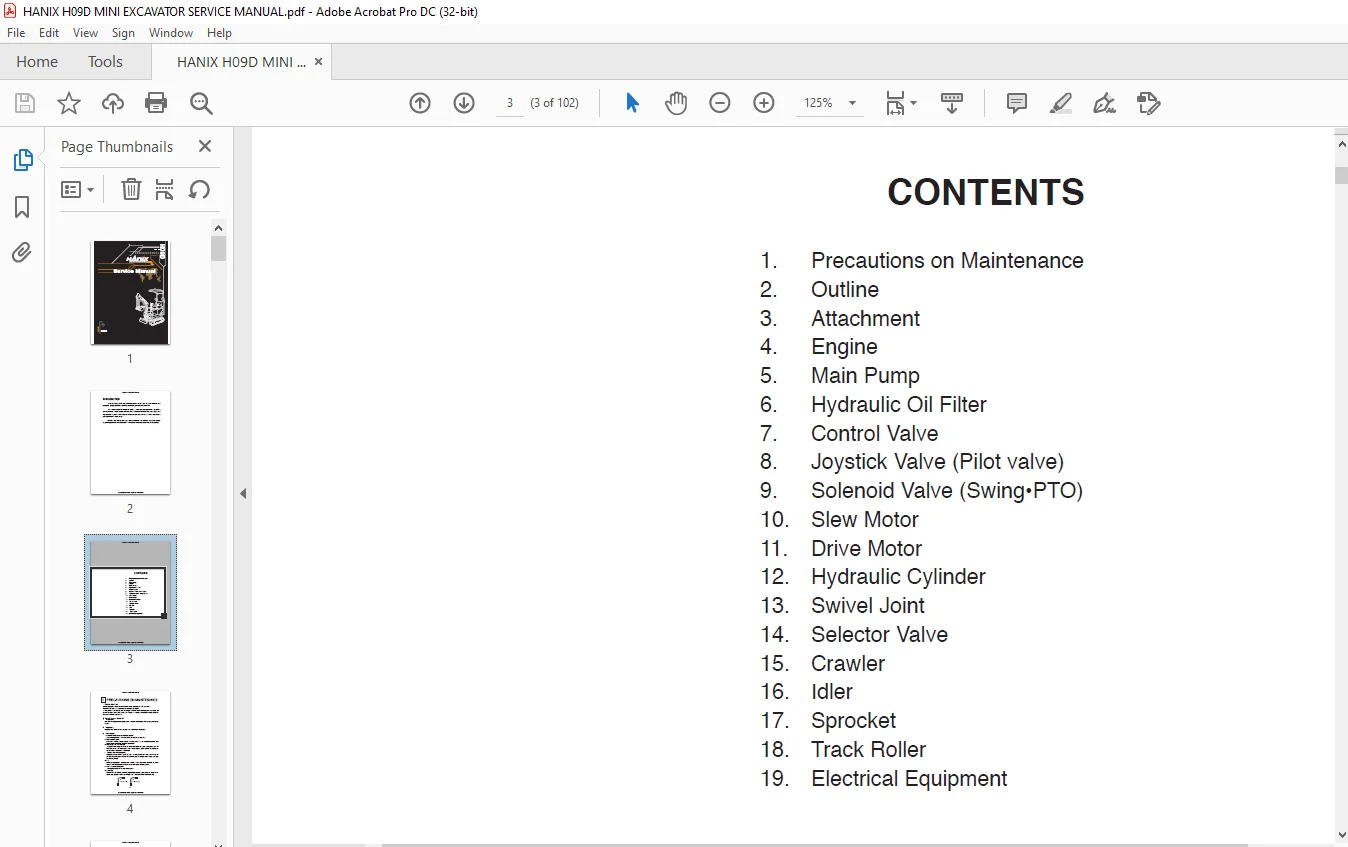Click the document scroll down arrow

pyautogui.click(x=1341, y=834)
